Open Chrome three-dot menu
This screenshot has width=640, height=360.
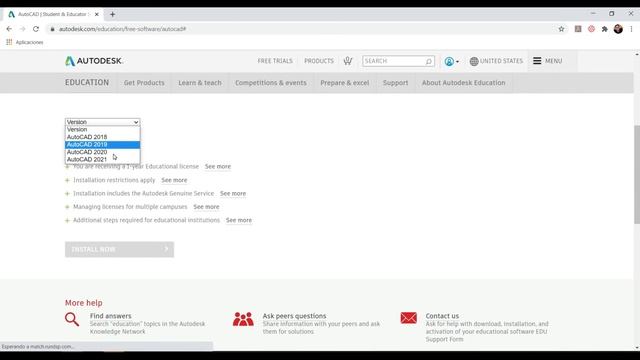631,29
